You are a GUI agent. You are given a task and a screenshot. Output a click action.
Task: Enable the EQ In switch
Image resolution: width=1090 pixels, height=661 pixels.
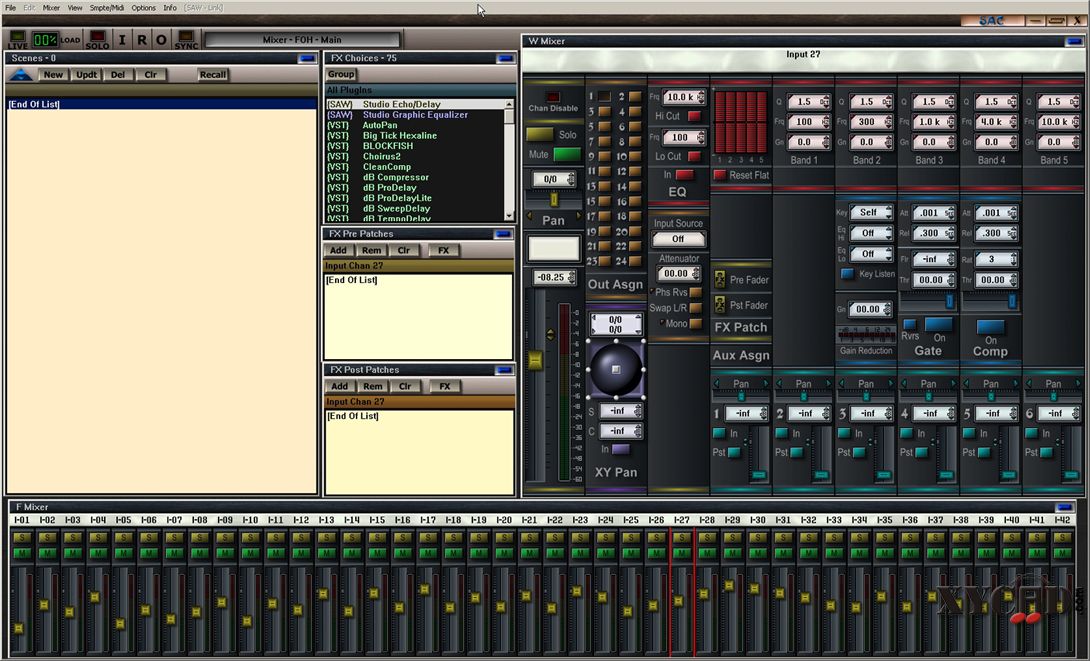[685, 174]
